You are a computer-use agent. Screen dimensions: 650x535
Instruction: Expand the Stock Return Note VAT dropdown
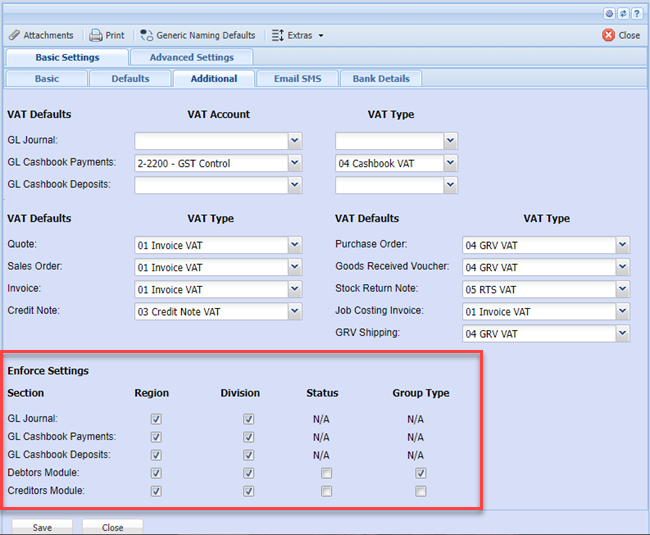(623, 290)
